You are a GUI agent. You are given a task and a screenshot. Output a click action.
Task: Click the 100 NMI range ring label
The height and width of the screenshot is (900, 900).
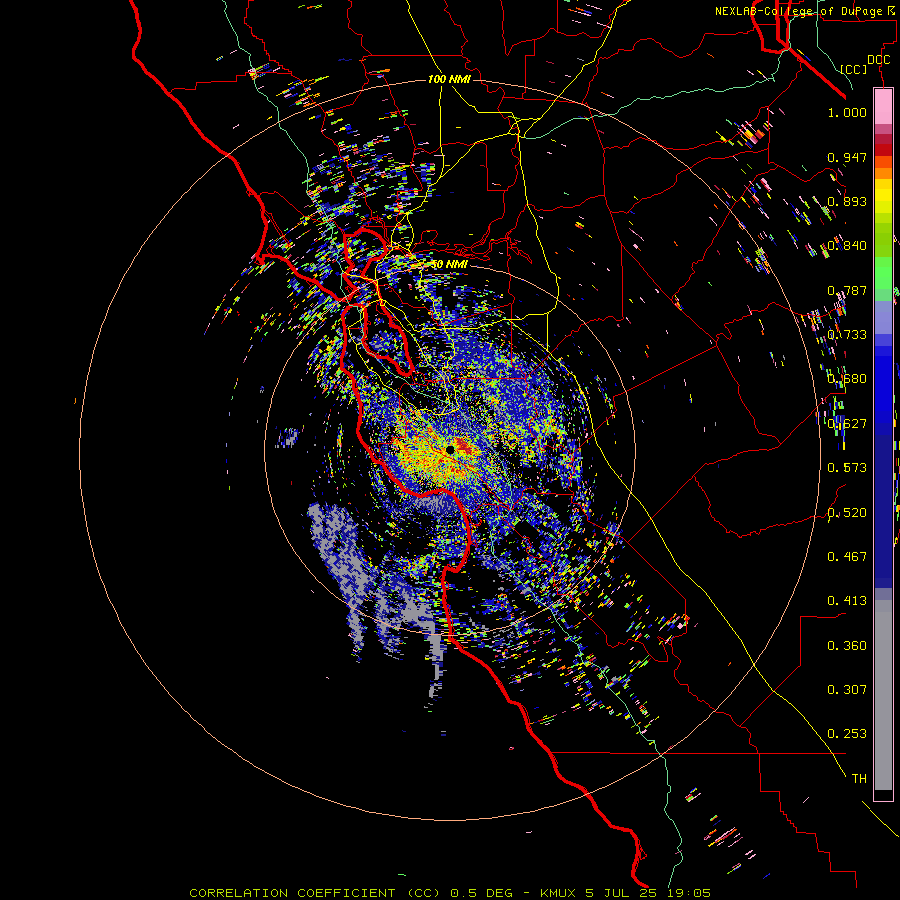[449, 79]
